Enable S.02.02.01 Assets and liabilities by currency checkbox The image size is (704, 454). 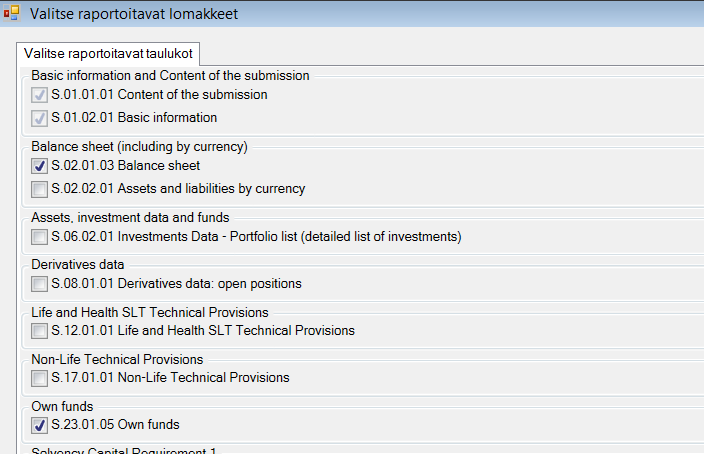(40, 189)
